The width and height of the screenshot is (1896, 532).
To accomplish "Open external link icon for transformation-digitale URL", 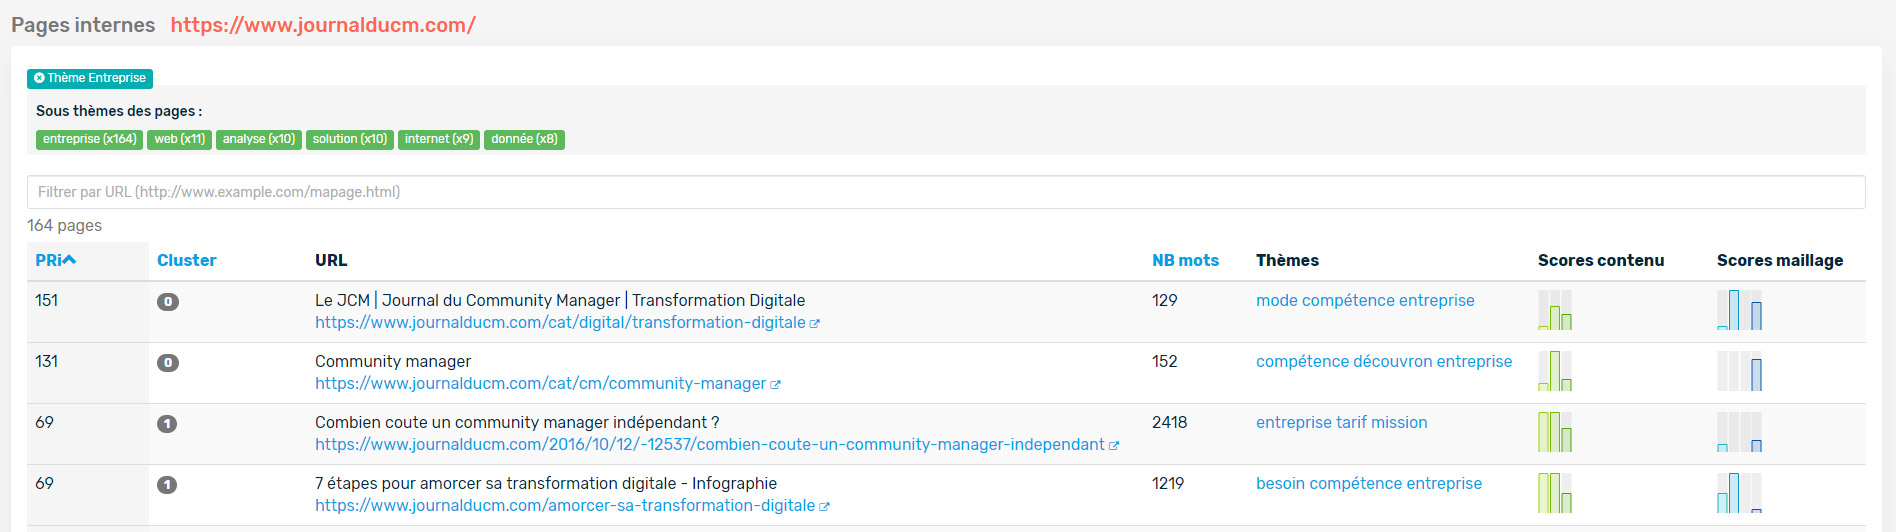I will (815, 323).
